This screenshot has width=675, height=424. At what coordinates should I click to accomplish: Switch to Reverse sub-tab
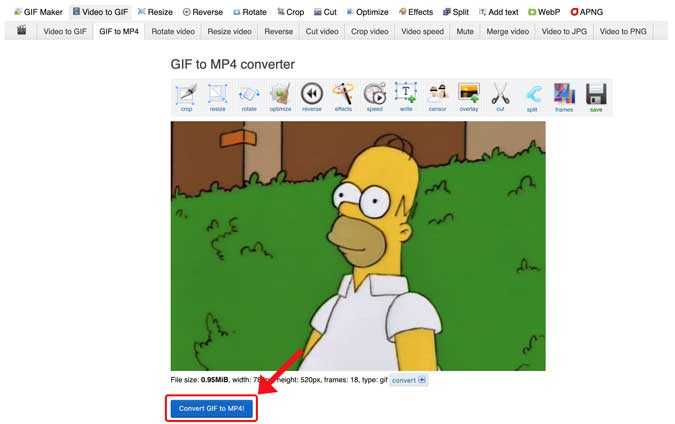[279, 31]
